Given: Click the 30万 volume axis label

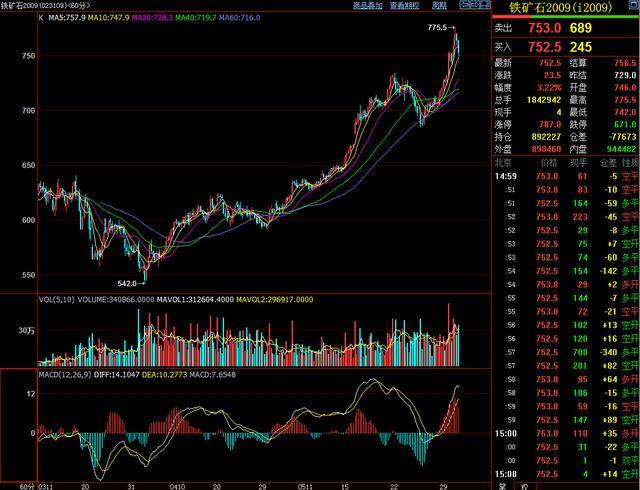Looking at the screenshot, I should coord(27,330).
